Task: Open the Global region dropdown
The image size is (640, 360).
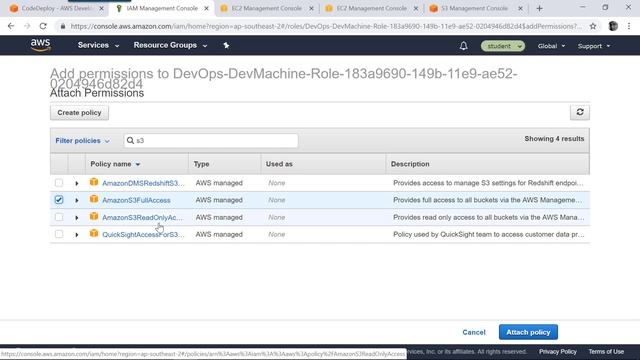Action: click(551, 46)
